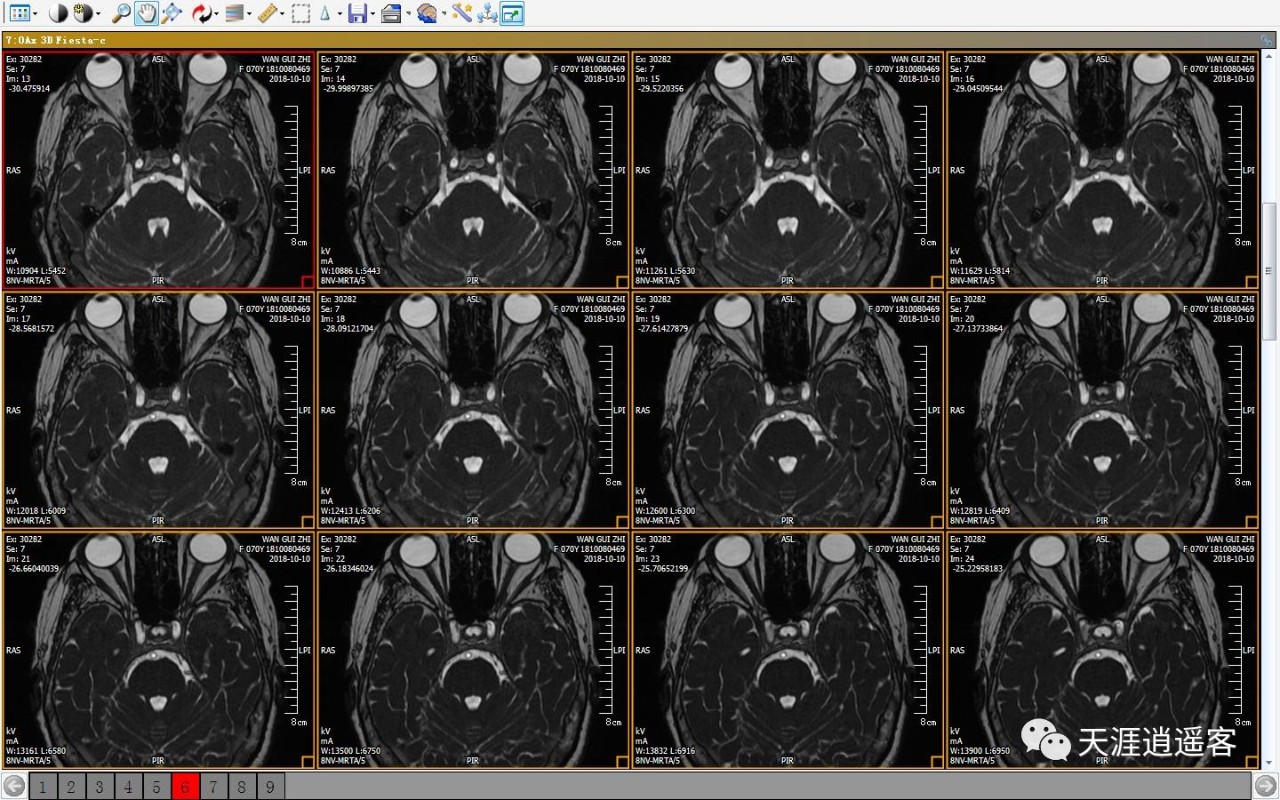
Task: Click the network share icon
Action: click(x=487, y=13)
